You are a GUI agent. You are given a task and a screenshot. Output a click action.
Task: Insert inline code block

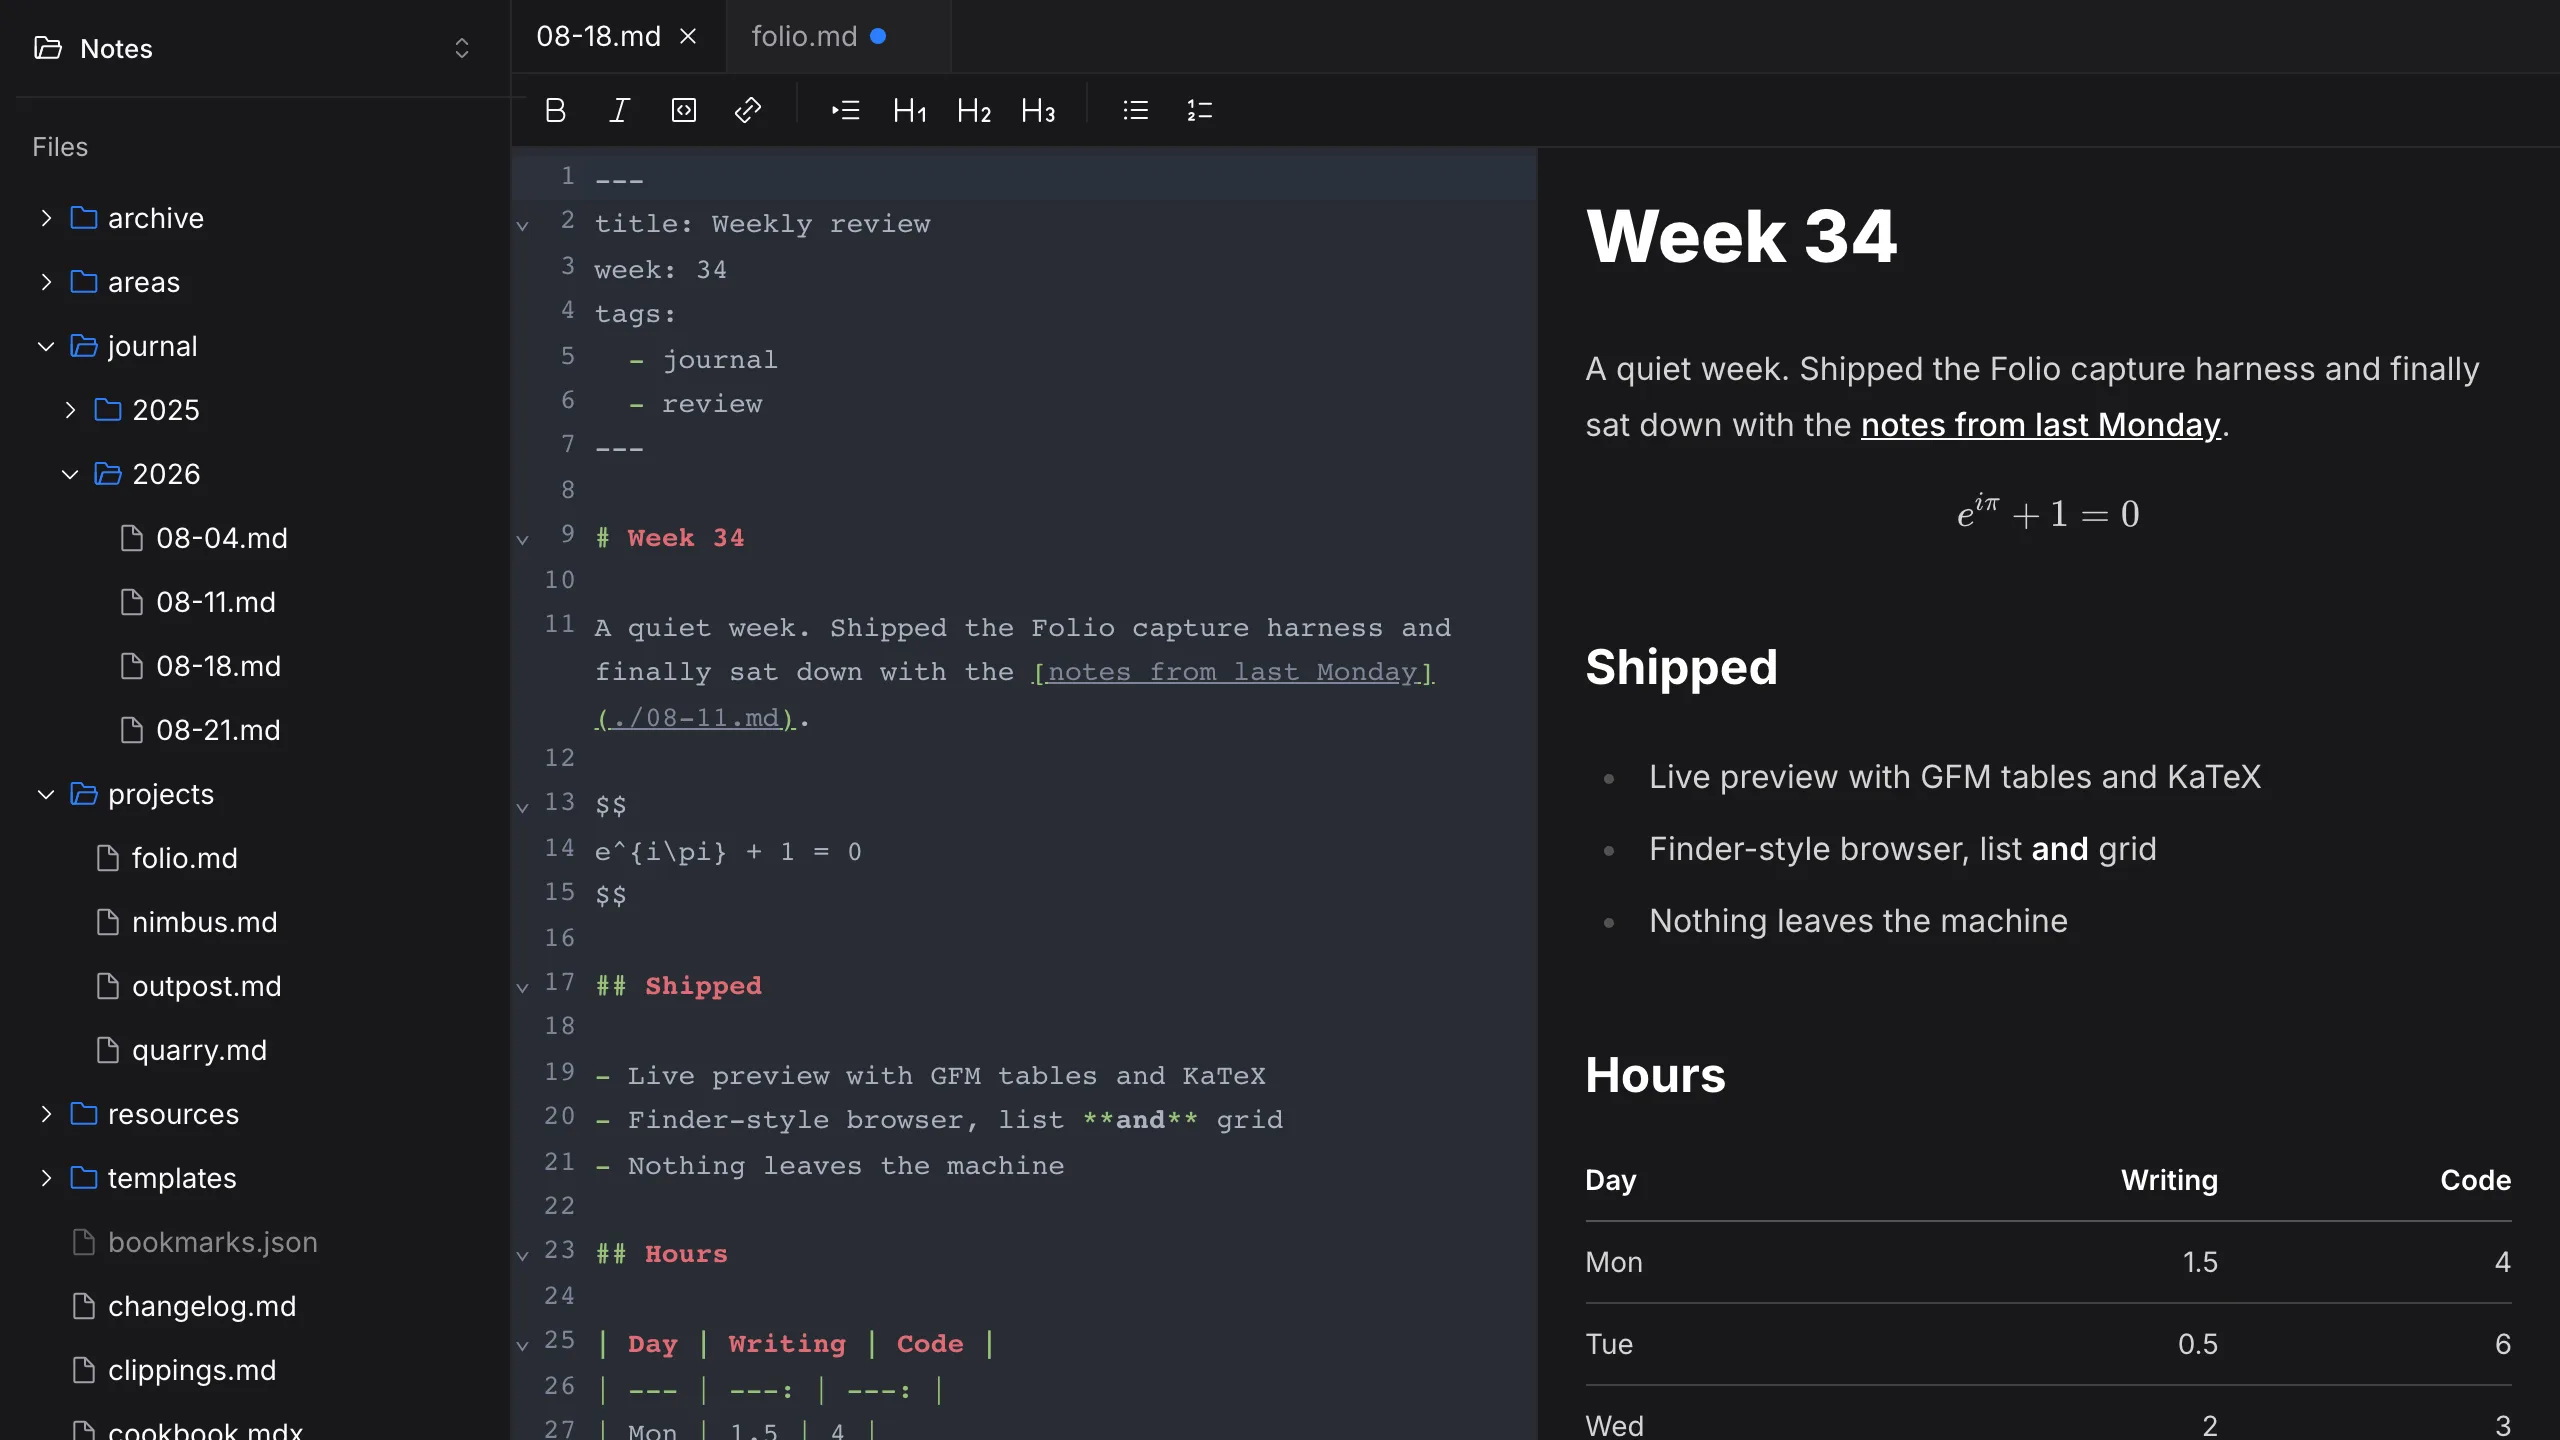click(x=683, y=110)
